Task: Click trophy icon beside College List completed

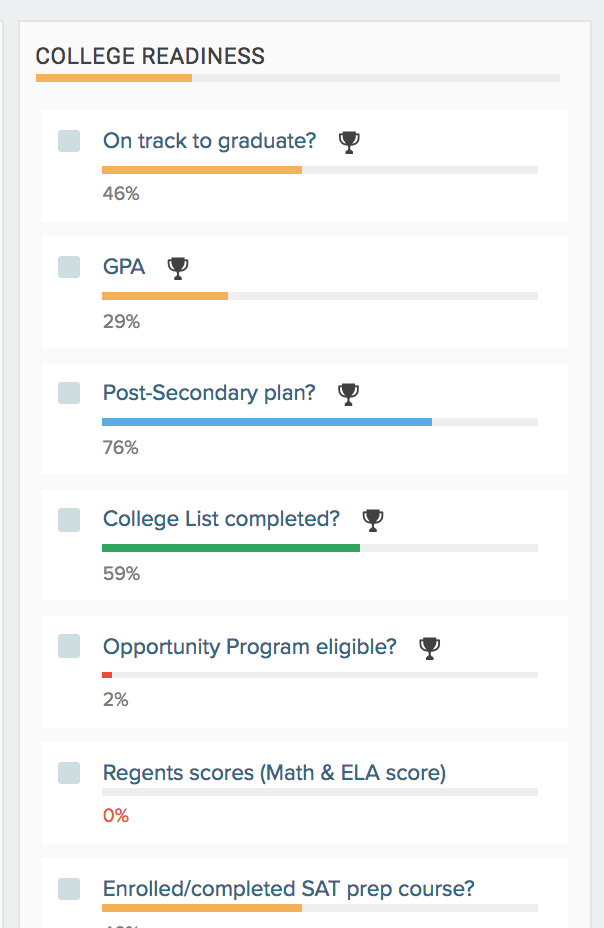Action: (373, 520)
